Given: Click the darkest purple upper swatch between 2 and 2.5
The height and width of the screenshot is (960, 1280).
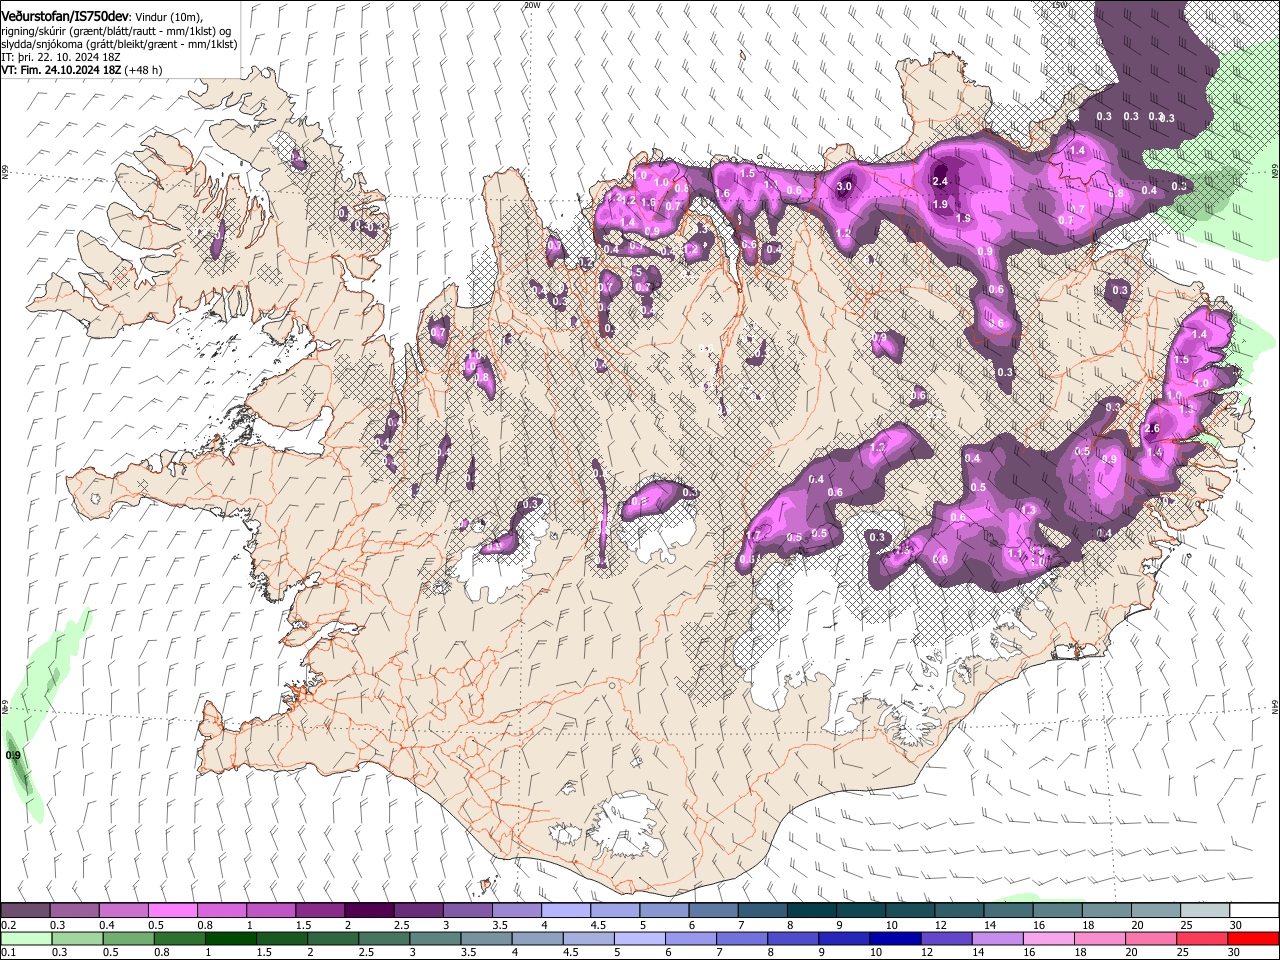Looking at the screenshot, I should 369,910.
